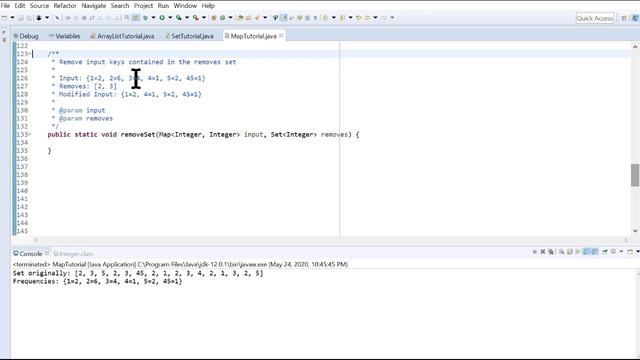Expand the New Java Class dropdown arrow

pyautogui.click(x=230, y=18)
